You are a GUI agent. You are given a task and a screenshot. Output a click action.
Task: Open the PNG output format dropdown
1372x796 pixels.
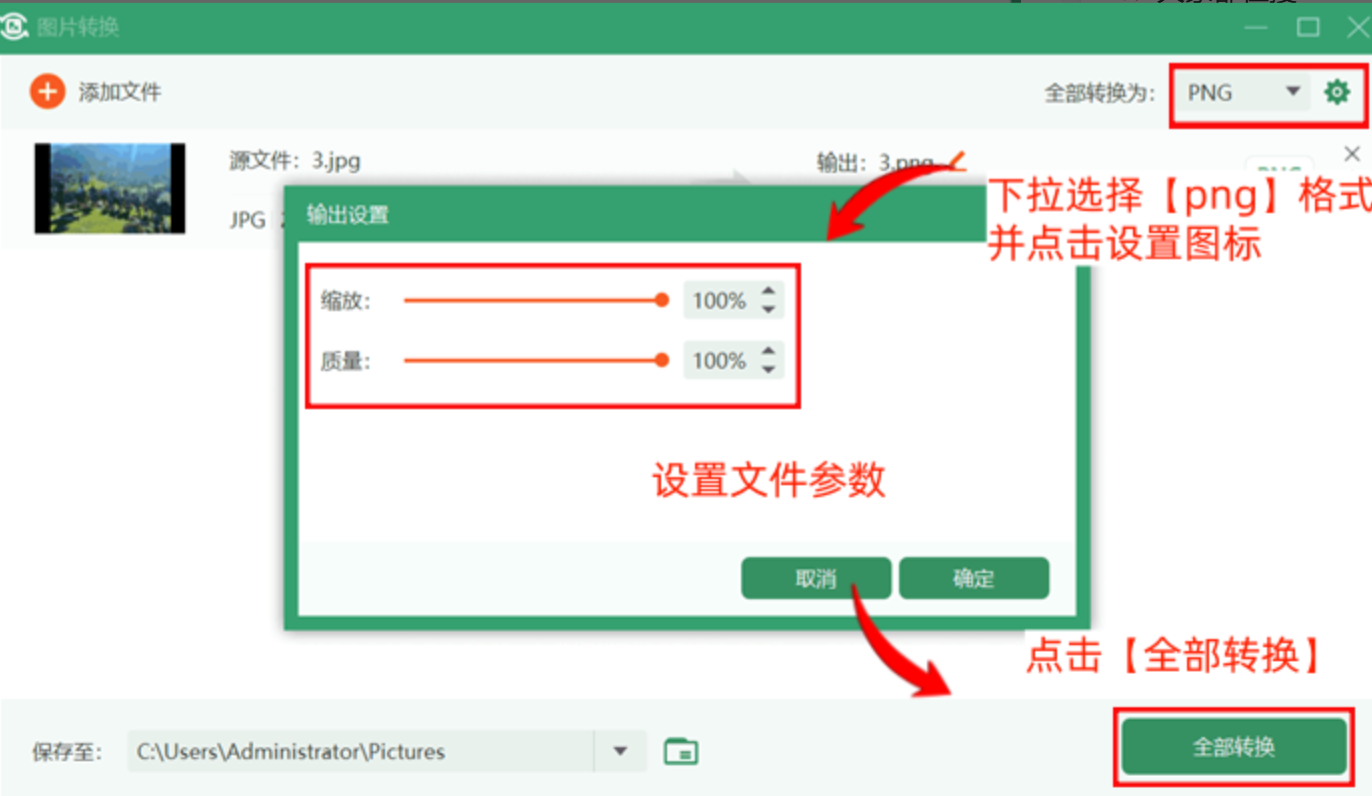click(1245, 92)
